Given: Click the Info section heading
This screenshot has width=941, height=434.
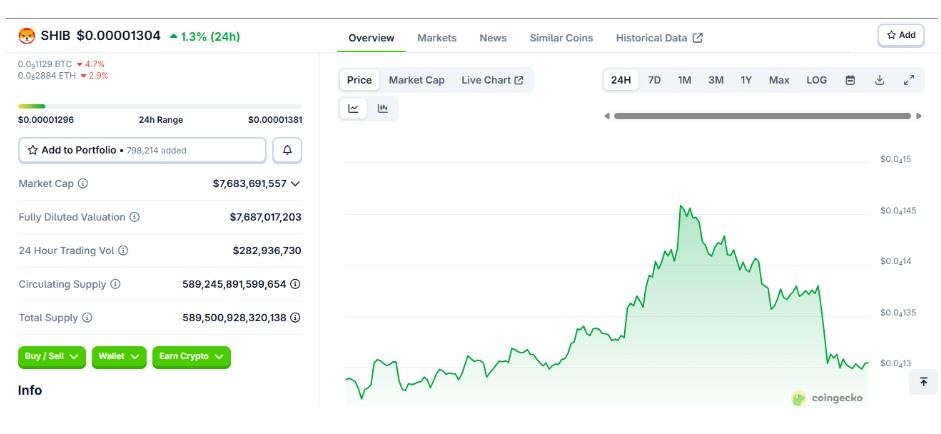Looking at the screenshot, I should (30, 390).
